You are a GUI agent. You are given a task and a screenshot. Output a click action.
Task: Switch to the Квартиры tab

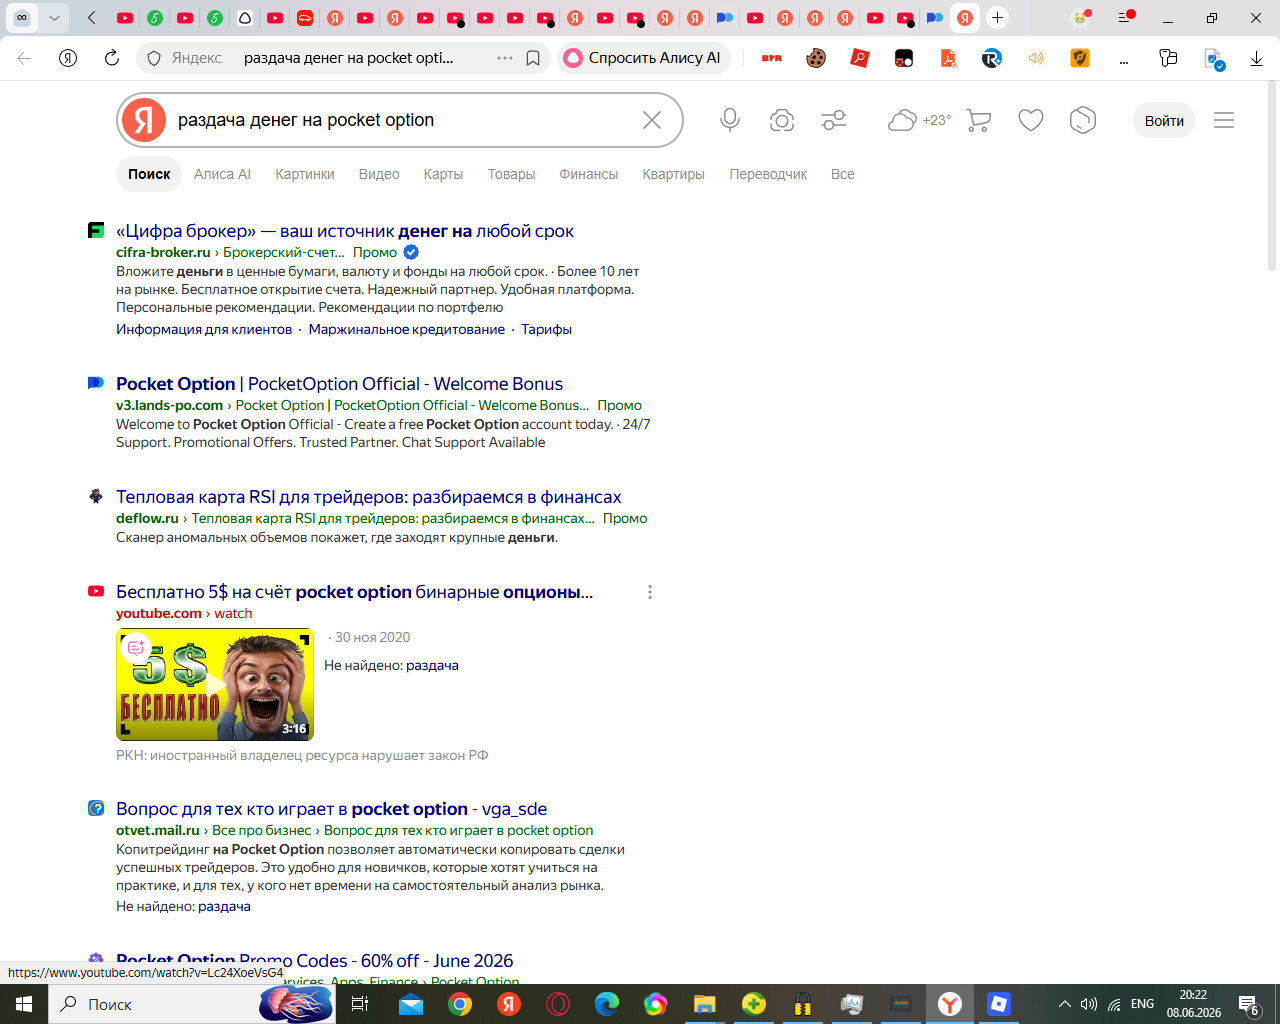tap(673, 174)
